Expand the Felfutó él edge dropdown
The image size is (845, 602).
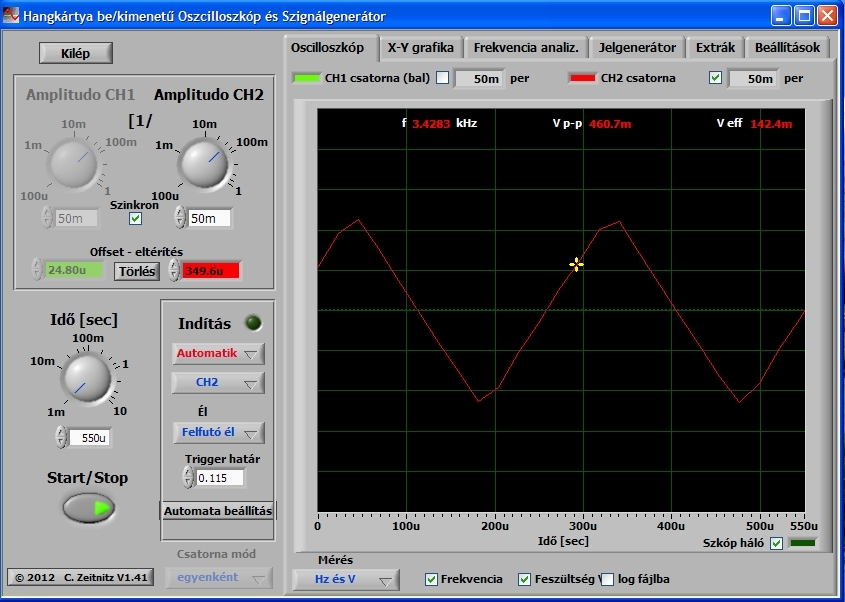(x=218, y=433)
